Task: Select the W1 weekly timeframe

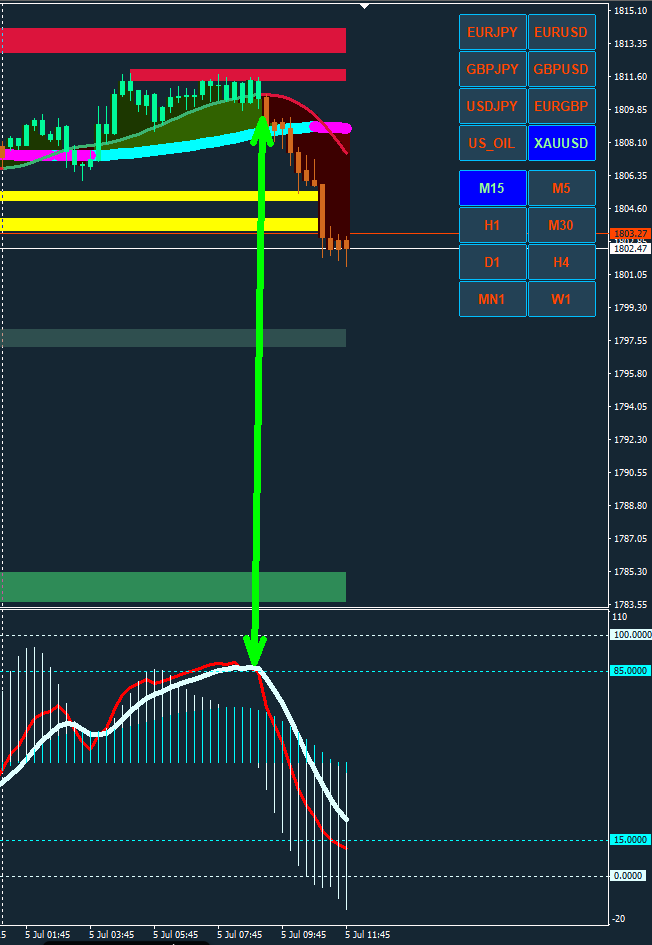Action: pos(562,299)
